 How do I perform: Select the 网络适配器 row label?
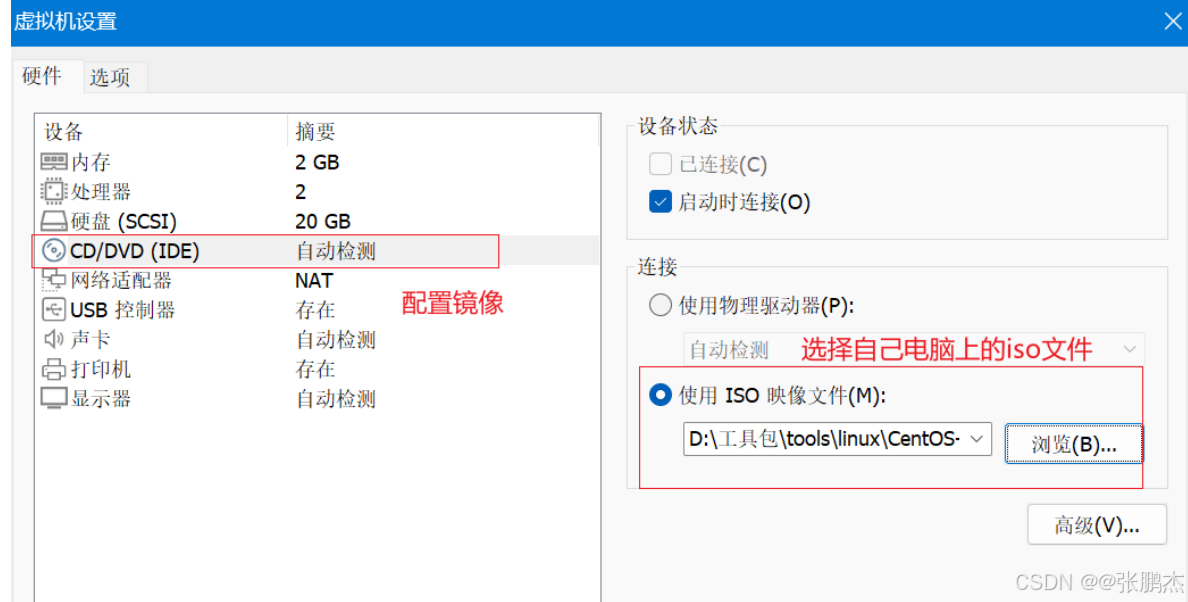click(121, 280)
